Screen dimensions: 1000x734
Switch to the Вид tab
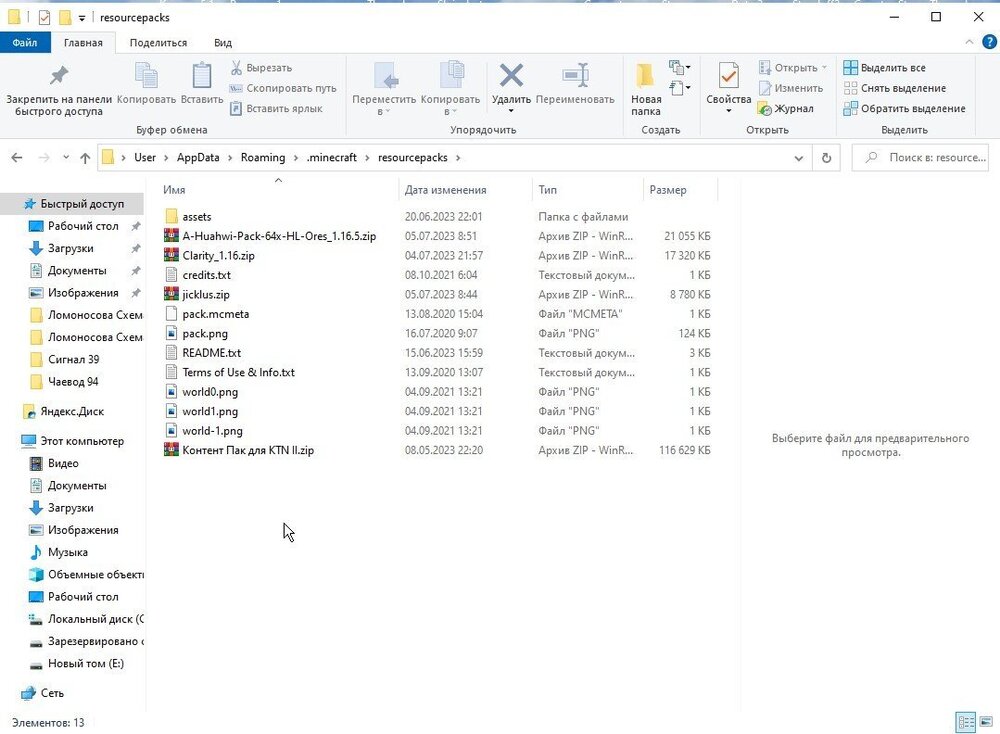coord(223,43)
